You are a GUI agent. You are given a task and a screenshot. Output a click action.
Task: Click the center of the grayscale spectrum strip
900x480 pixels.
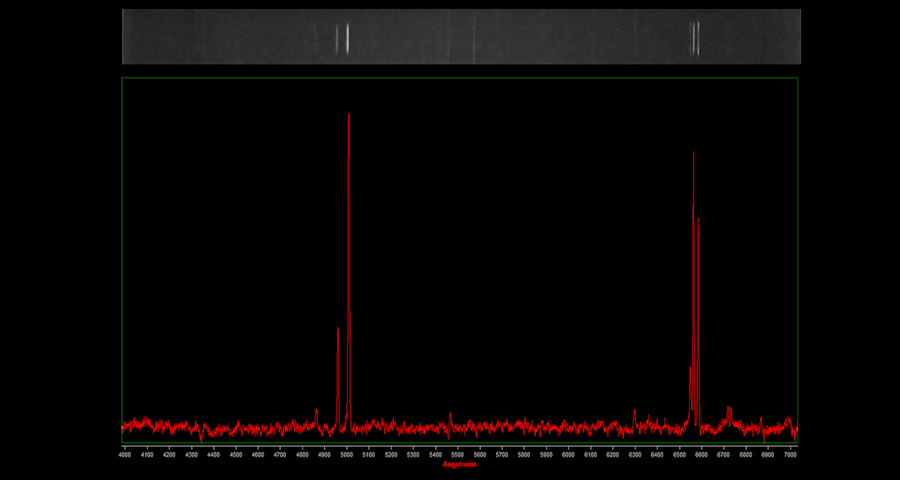pos(461,37)
